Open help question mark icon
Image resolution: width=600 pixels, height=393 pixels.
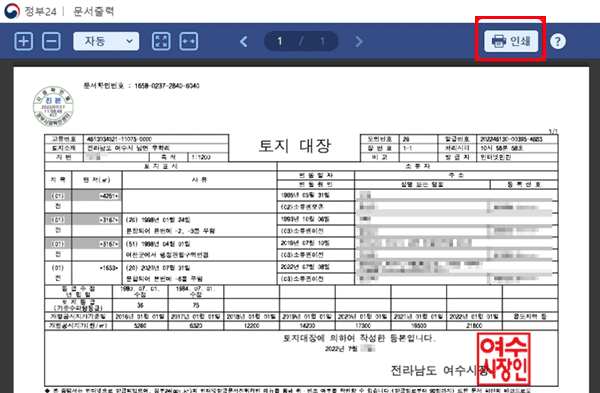tap(558, 41)
